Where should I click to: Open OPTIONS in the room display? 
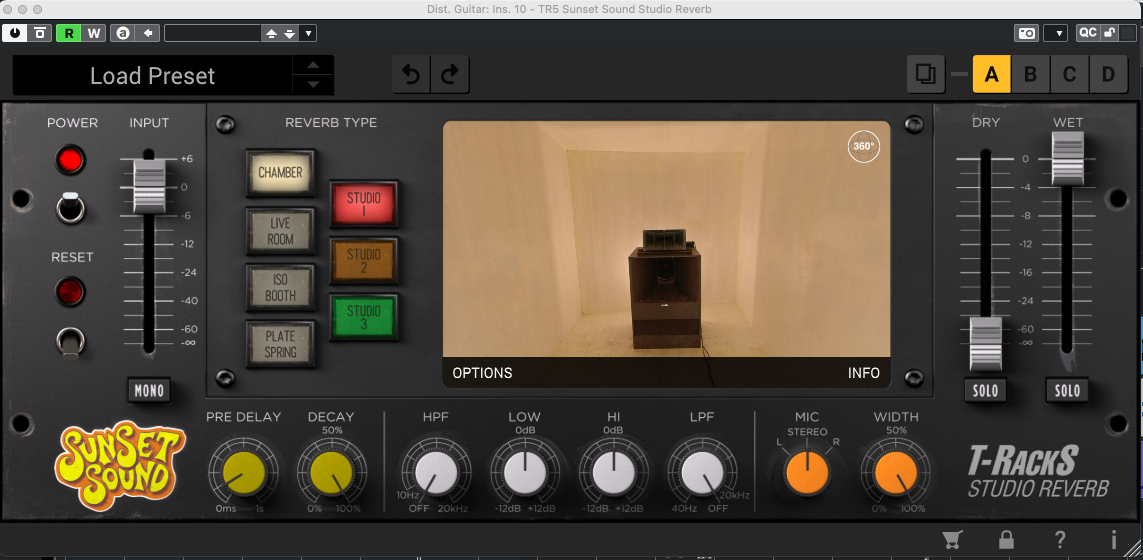(x=482, y=373)
